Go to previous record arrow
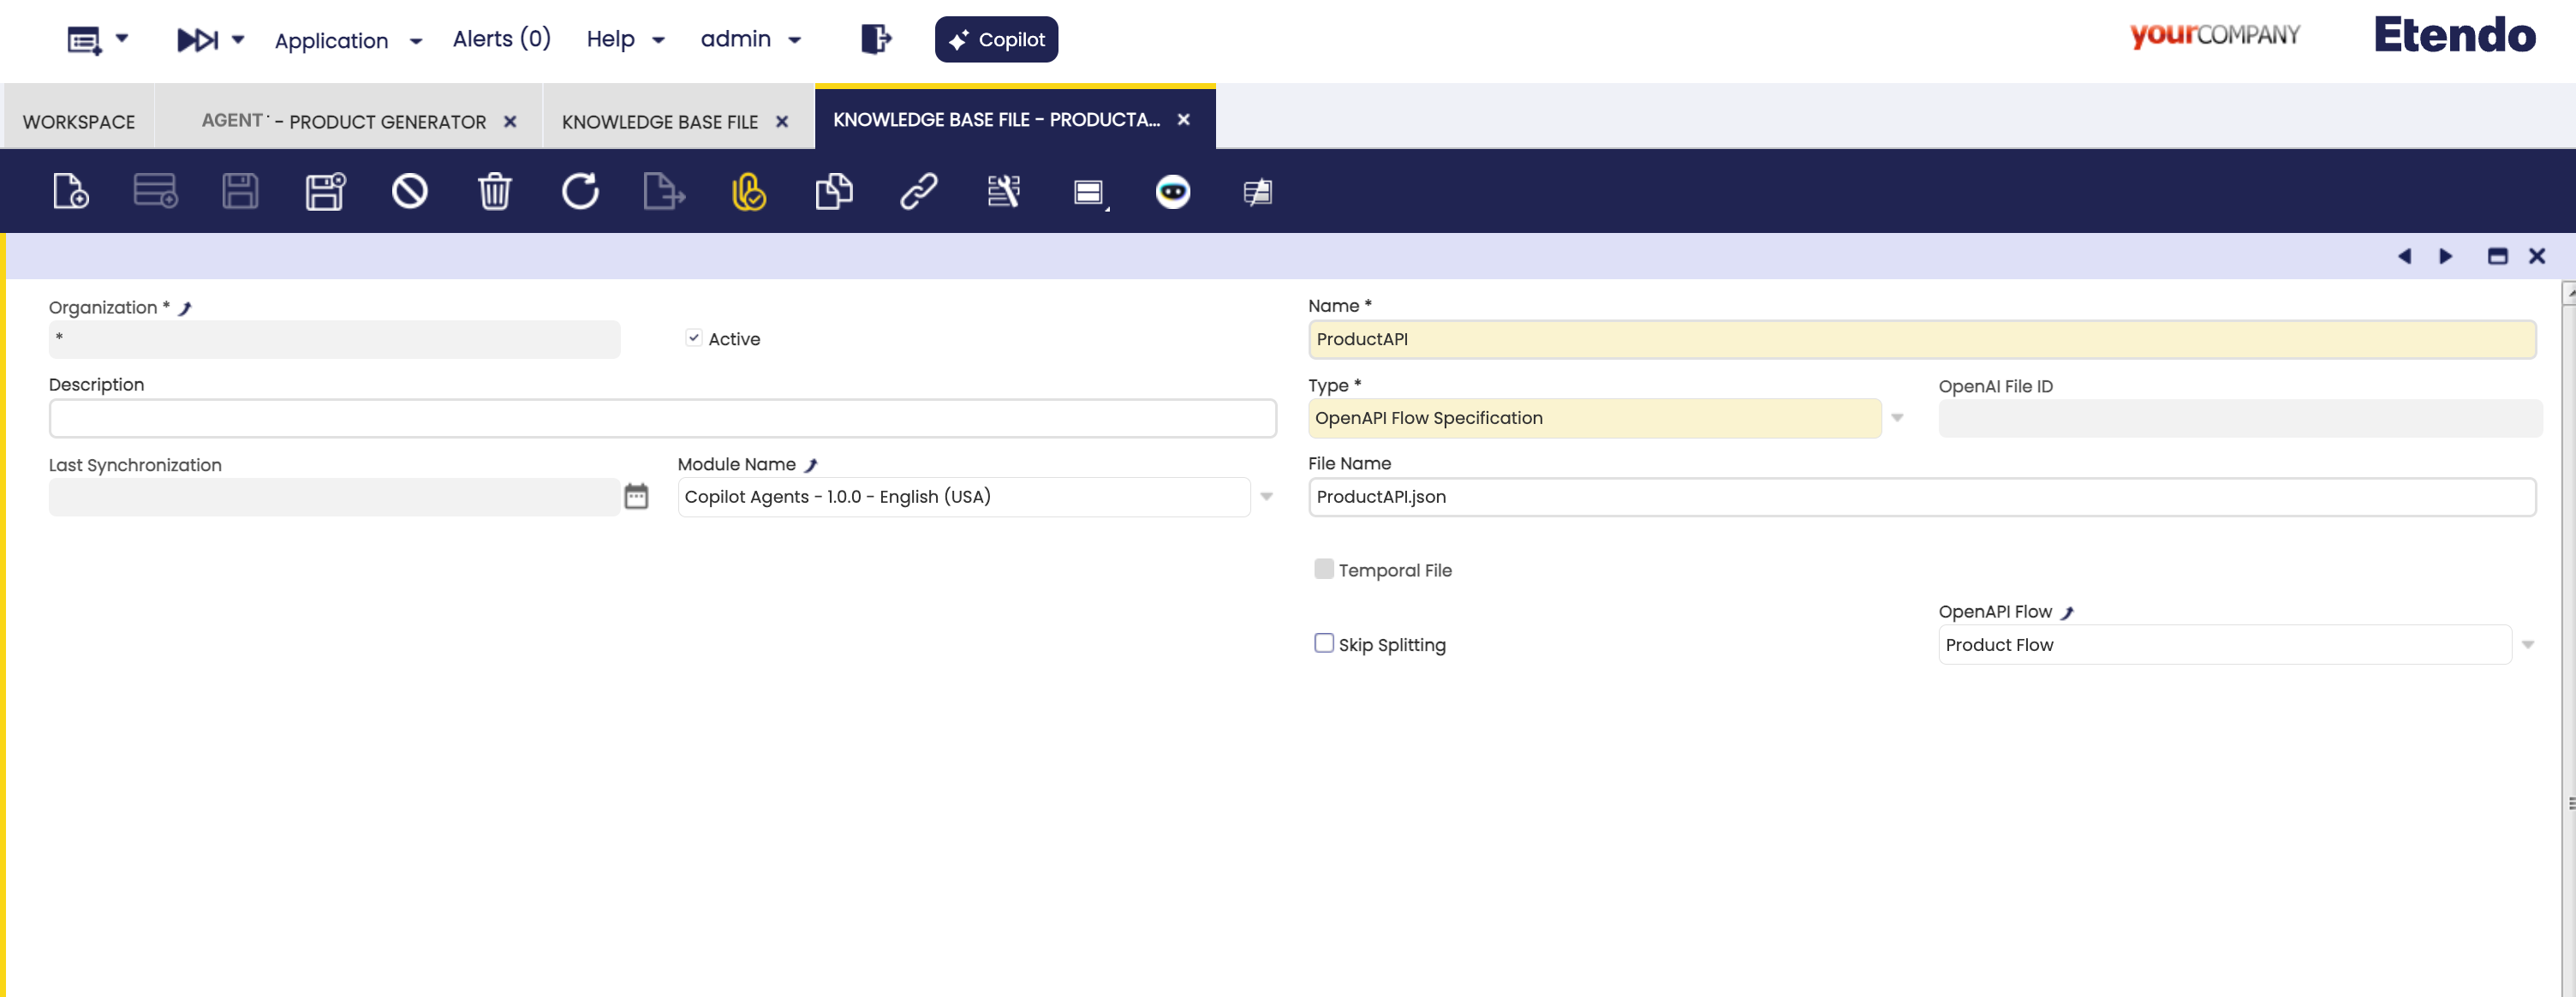 [x=2404, y=256]
